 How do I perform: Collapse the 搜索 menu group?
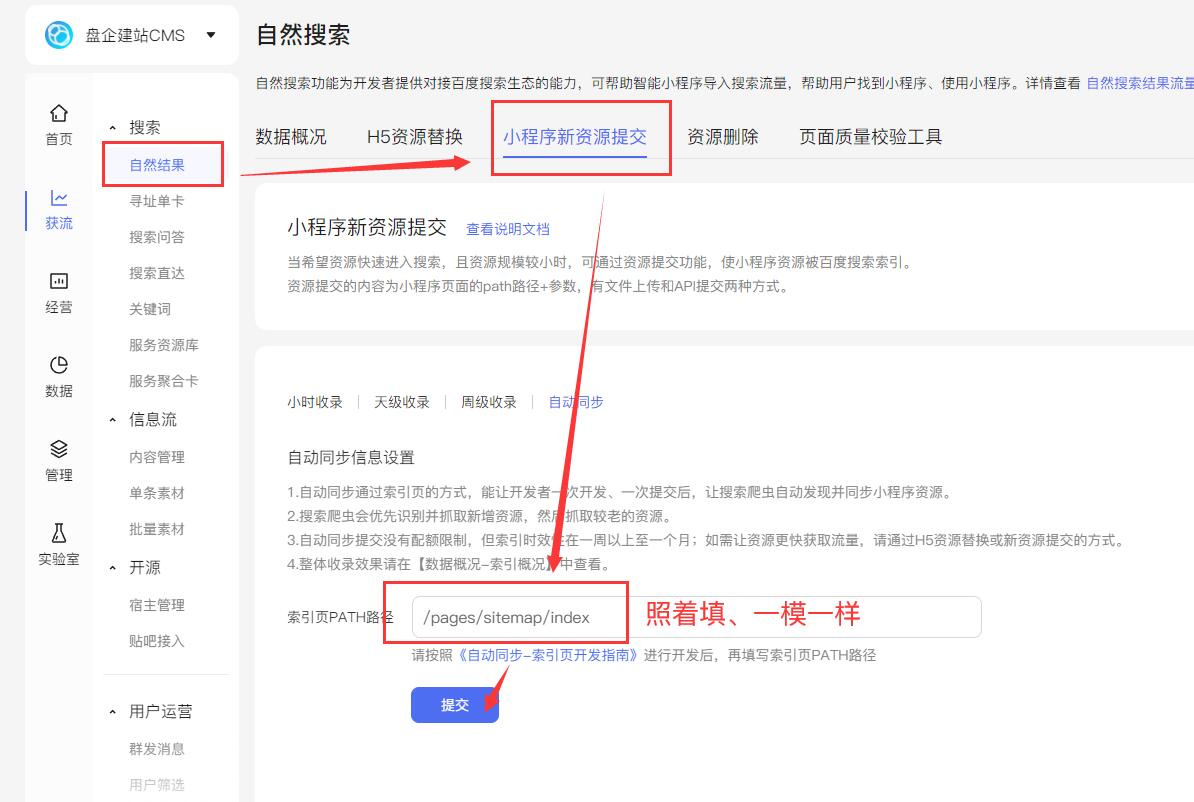click(113, 128)
